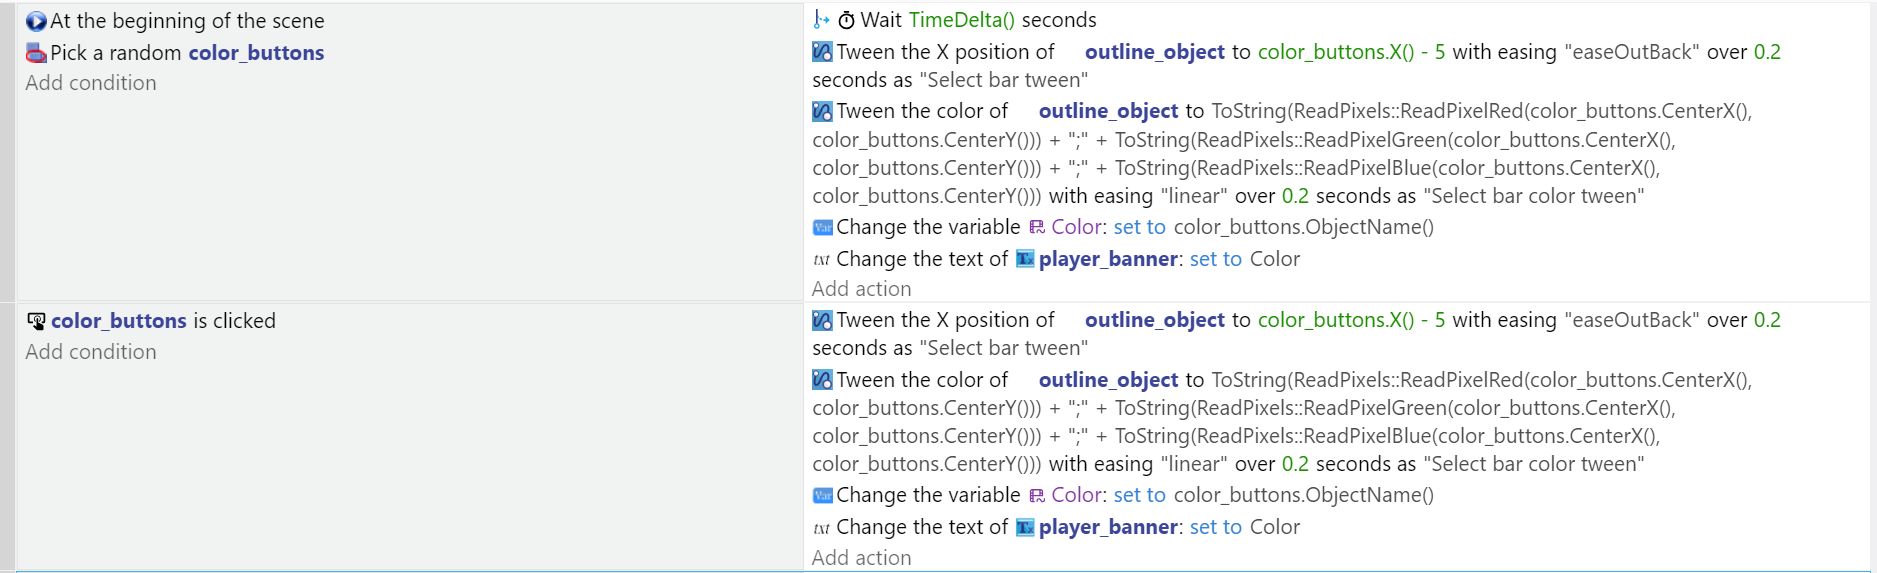The image size is (1877, 573).
Task: Edit the 0.2 duration in first event's color tween
Action: 1295,196
